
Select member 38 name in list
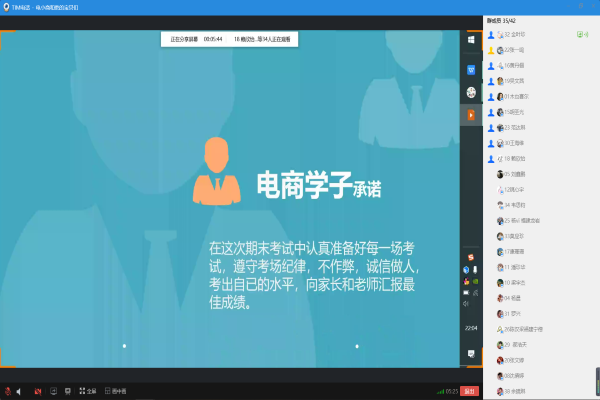[515, 391]
